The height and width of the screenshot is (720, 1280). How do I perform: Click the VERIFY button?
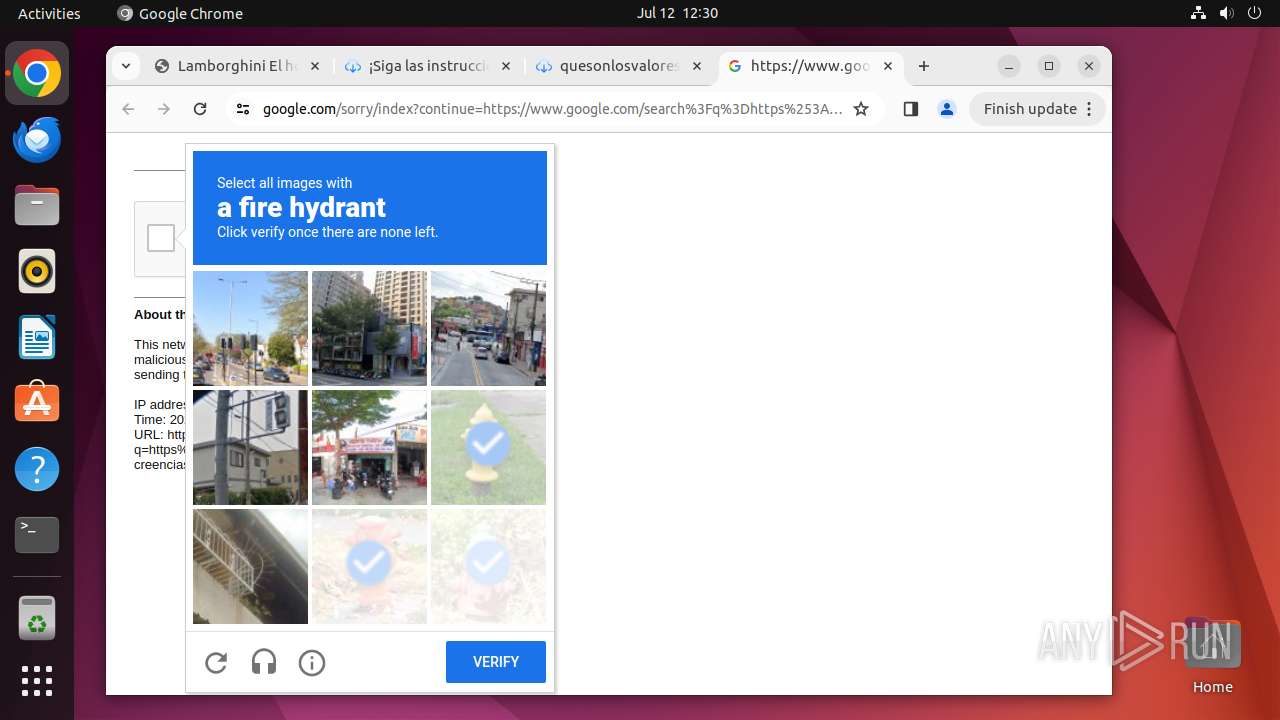tap(496, 662)
